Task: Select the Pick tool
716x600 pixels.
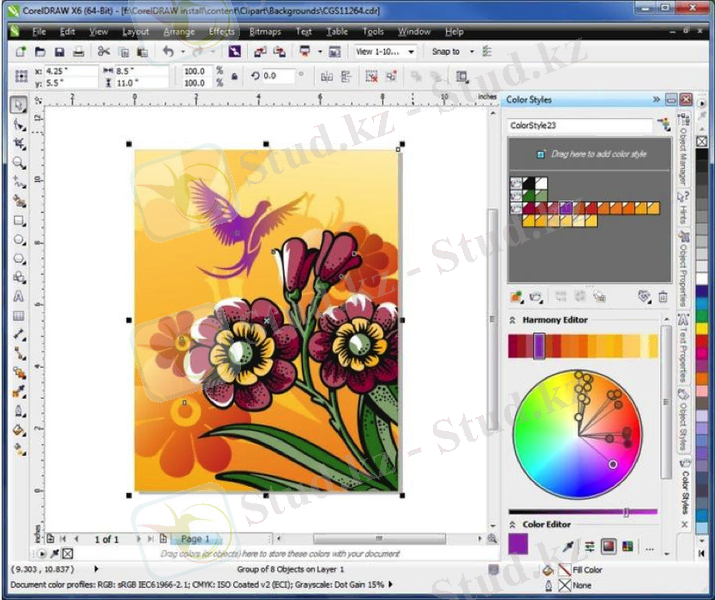Action: click(x=18, y=105)
